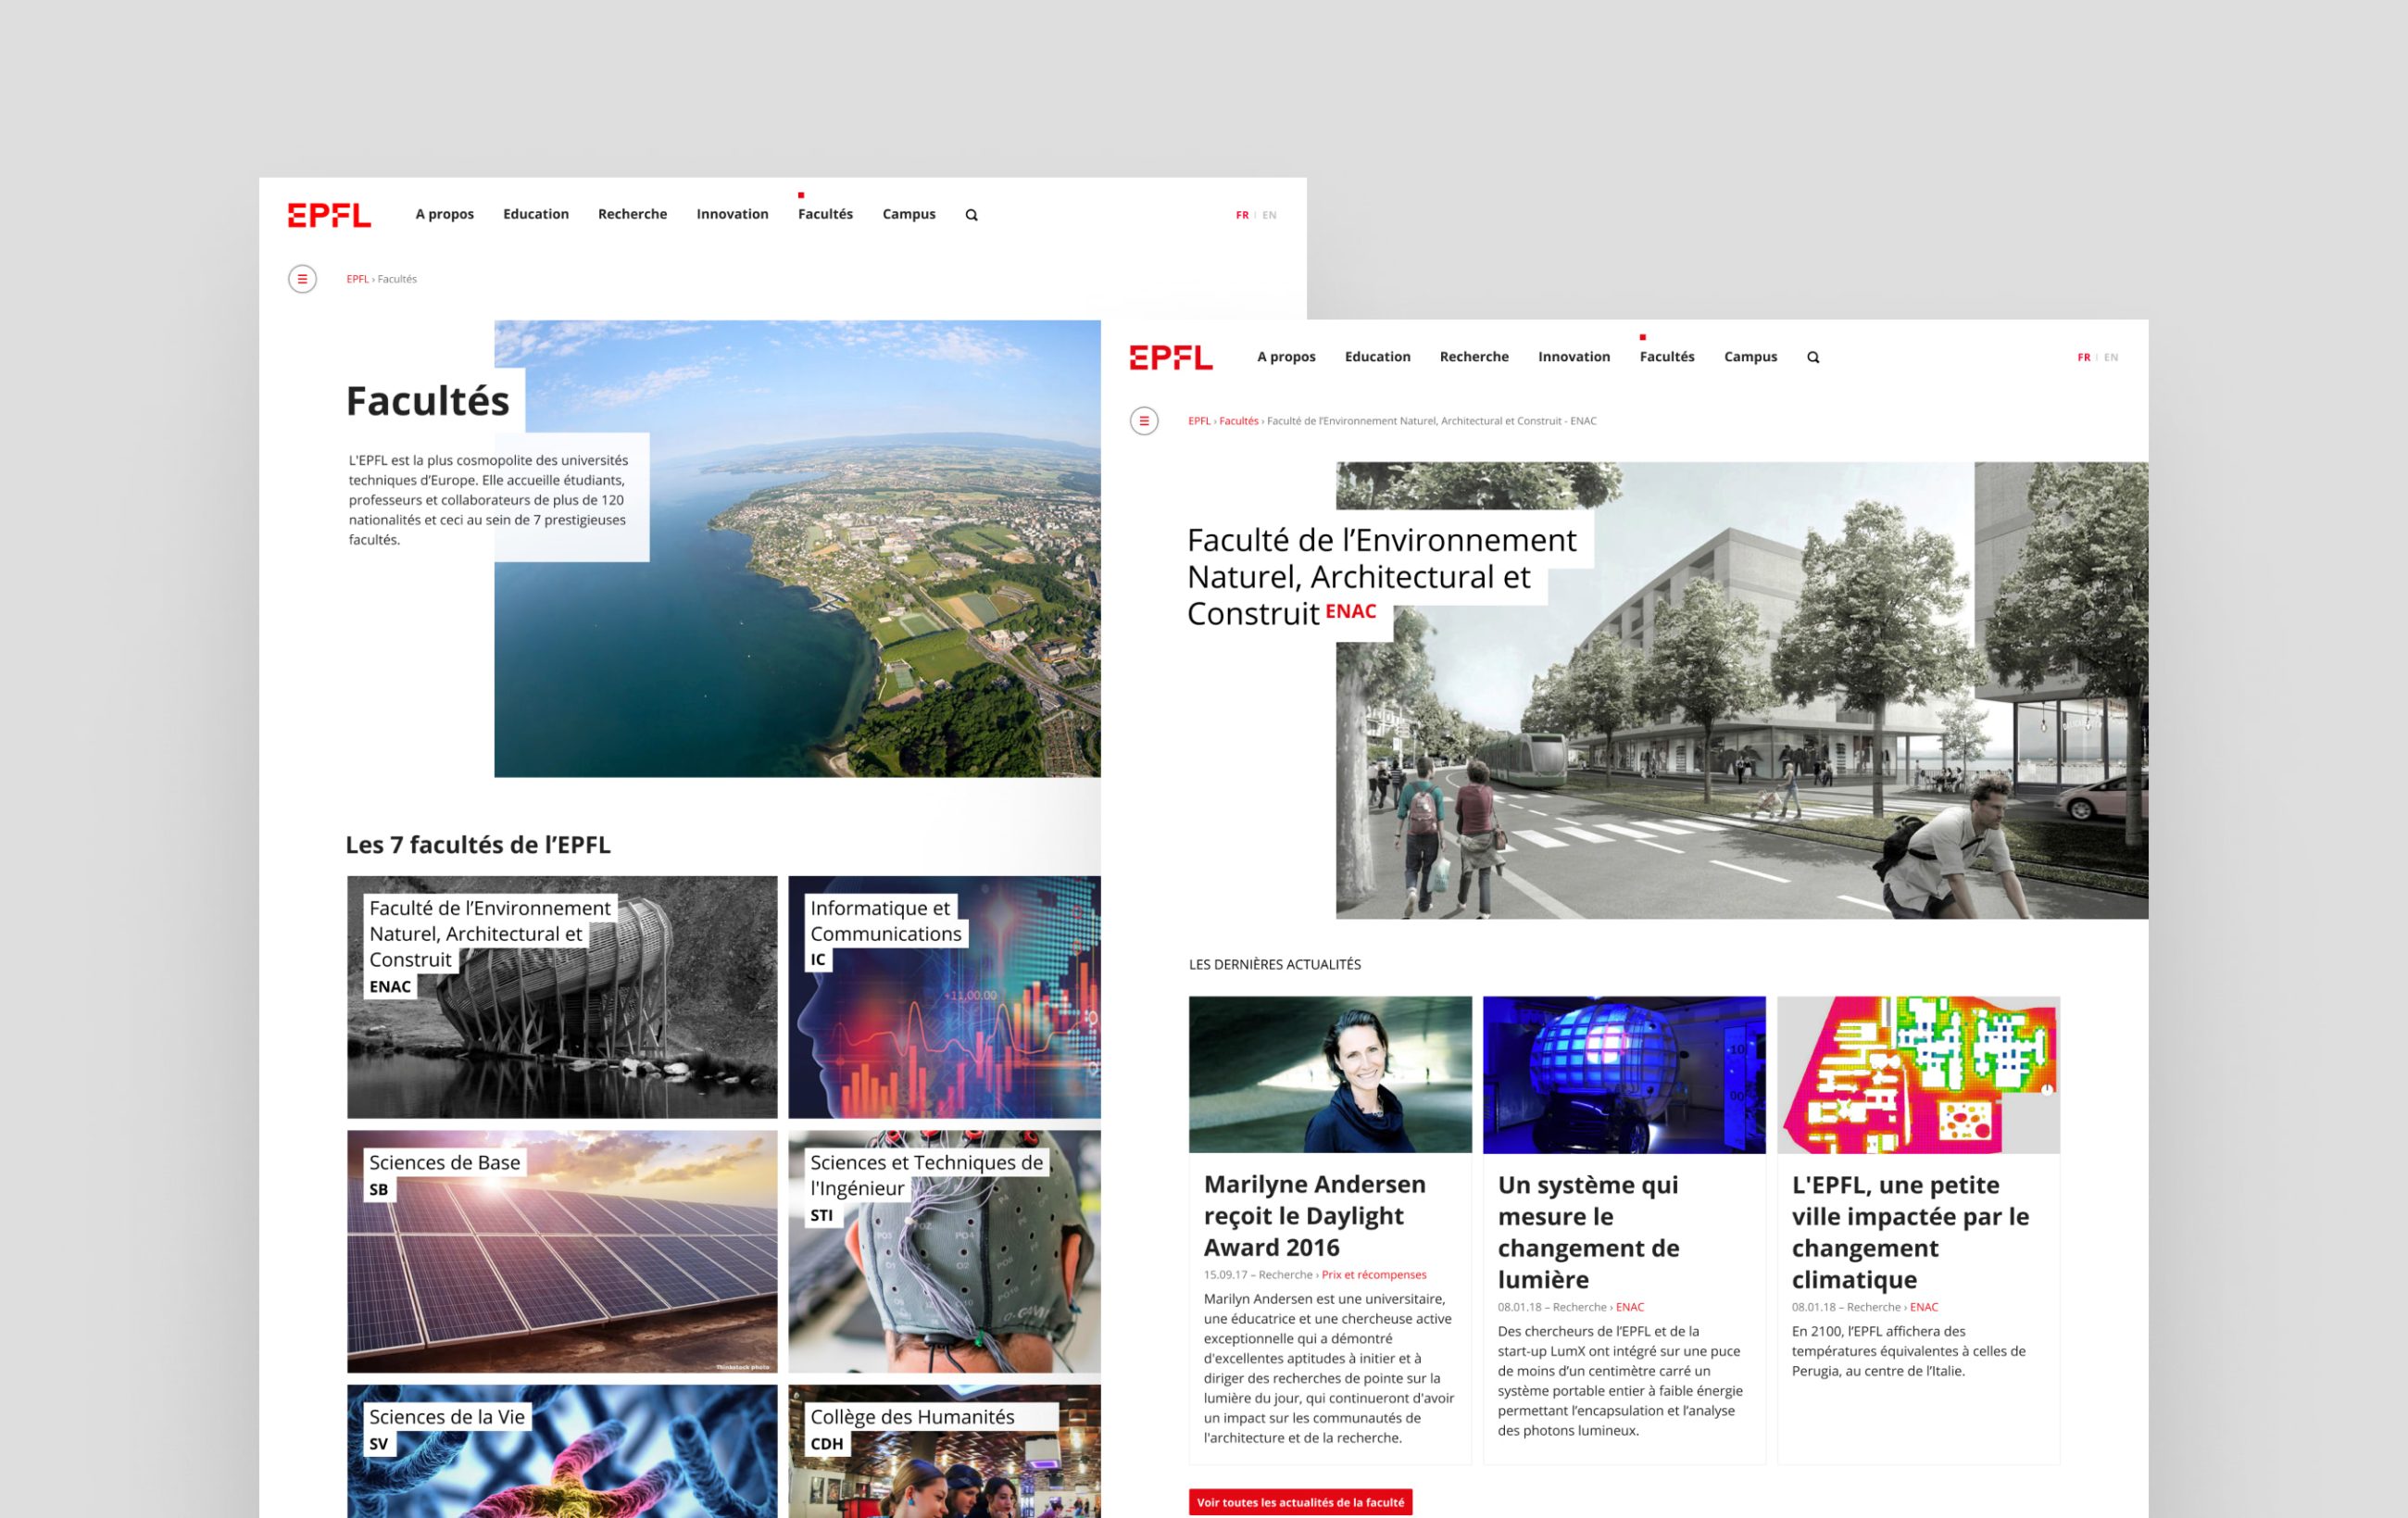2408x1518 pixels.
Task: Click the red ENAC label in hero title
Action: (1351, 611)
